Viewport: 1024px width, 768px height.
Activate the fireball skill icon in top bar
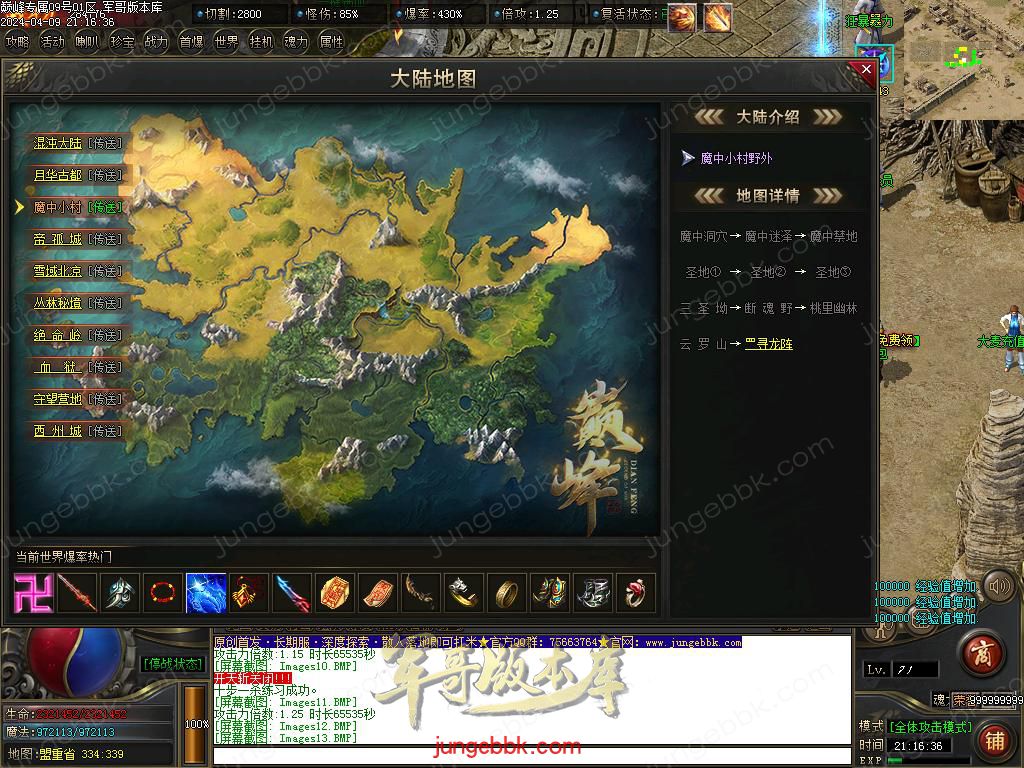click(682, 18)
